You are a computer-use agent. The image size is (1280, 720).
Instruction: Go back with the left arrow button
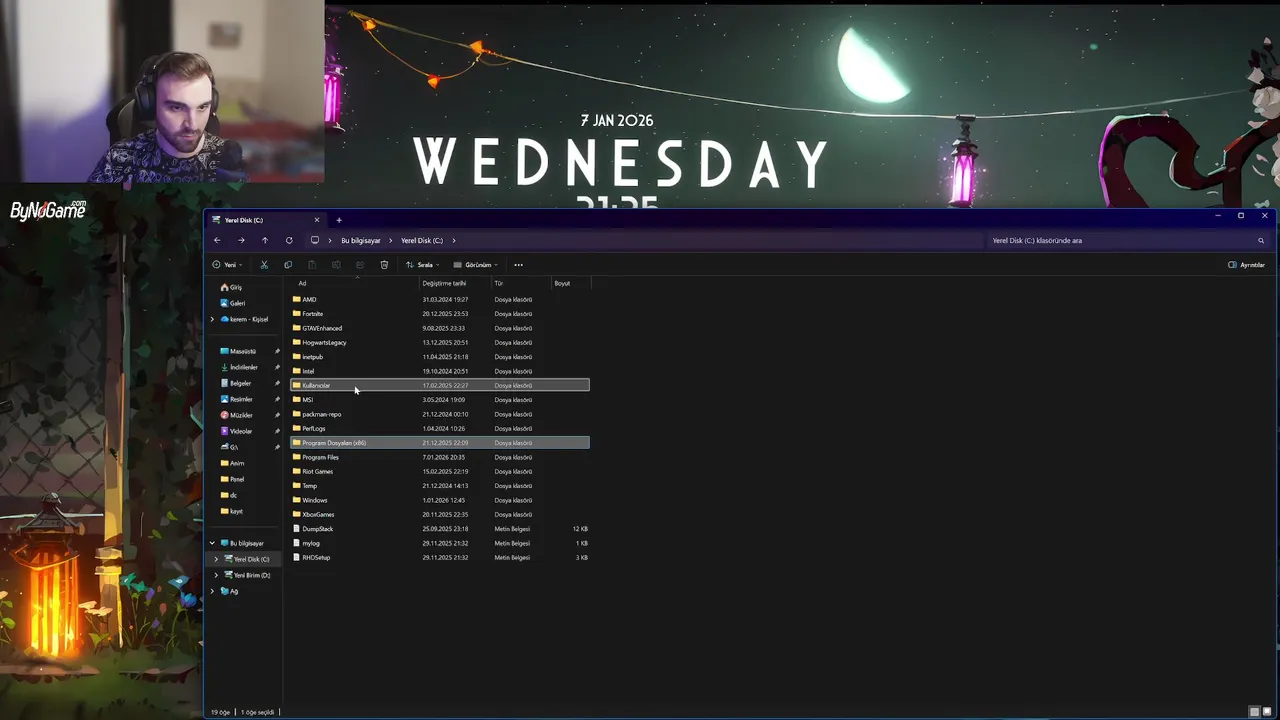click(x=217, y=240)
